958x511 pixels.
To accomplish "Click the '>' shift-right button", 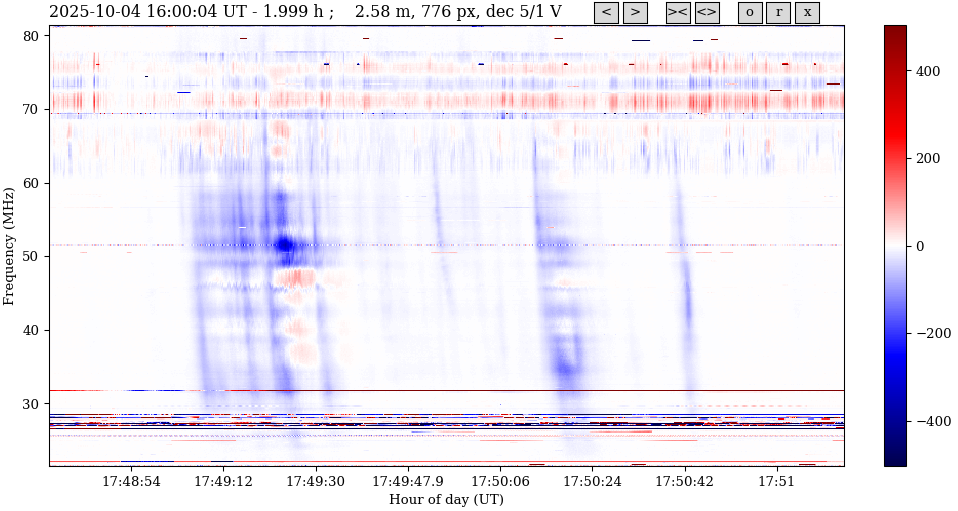I will click(x=635, y=13).
